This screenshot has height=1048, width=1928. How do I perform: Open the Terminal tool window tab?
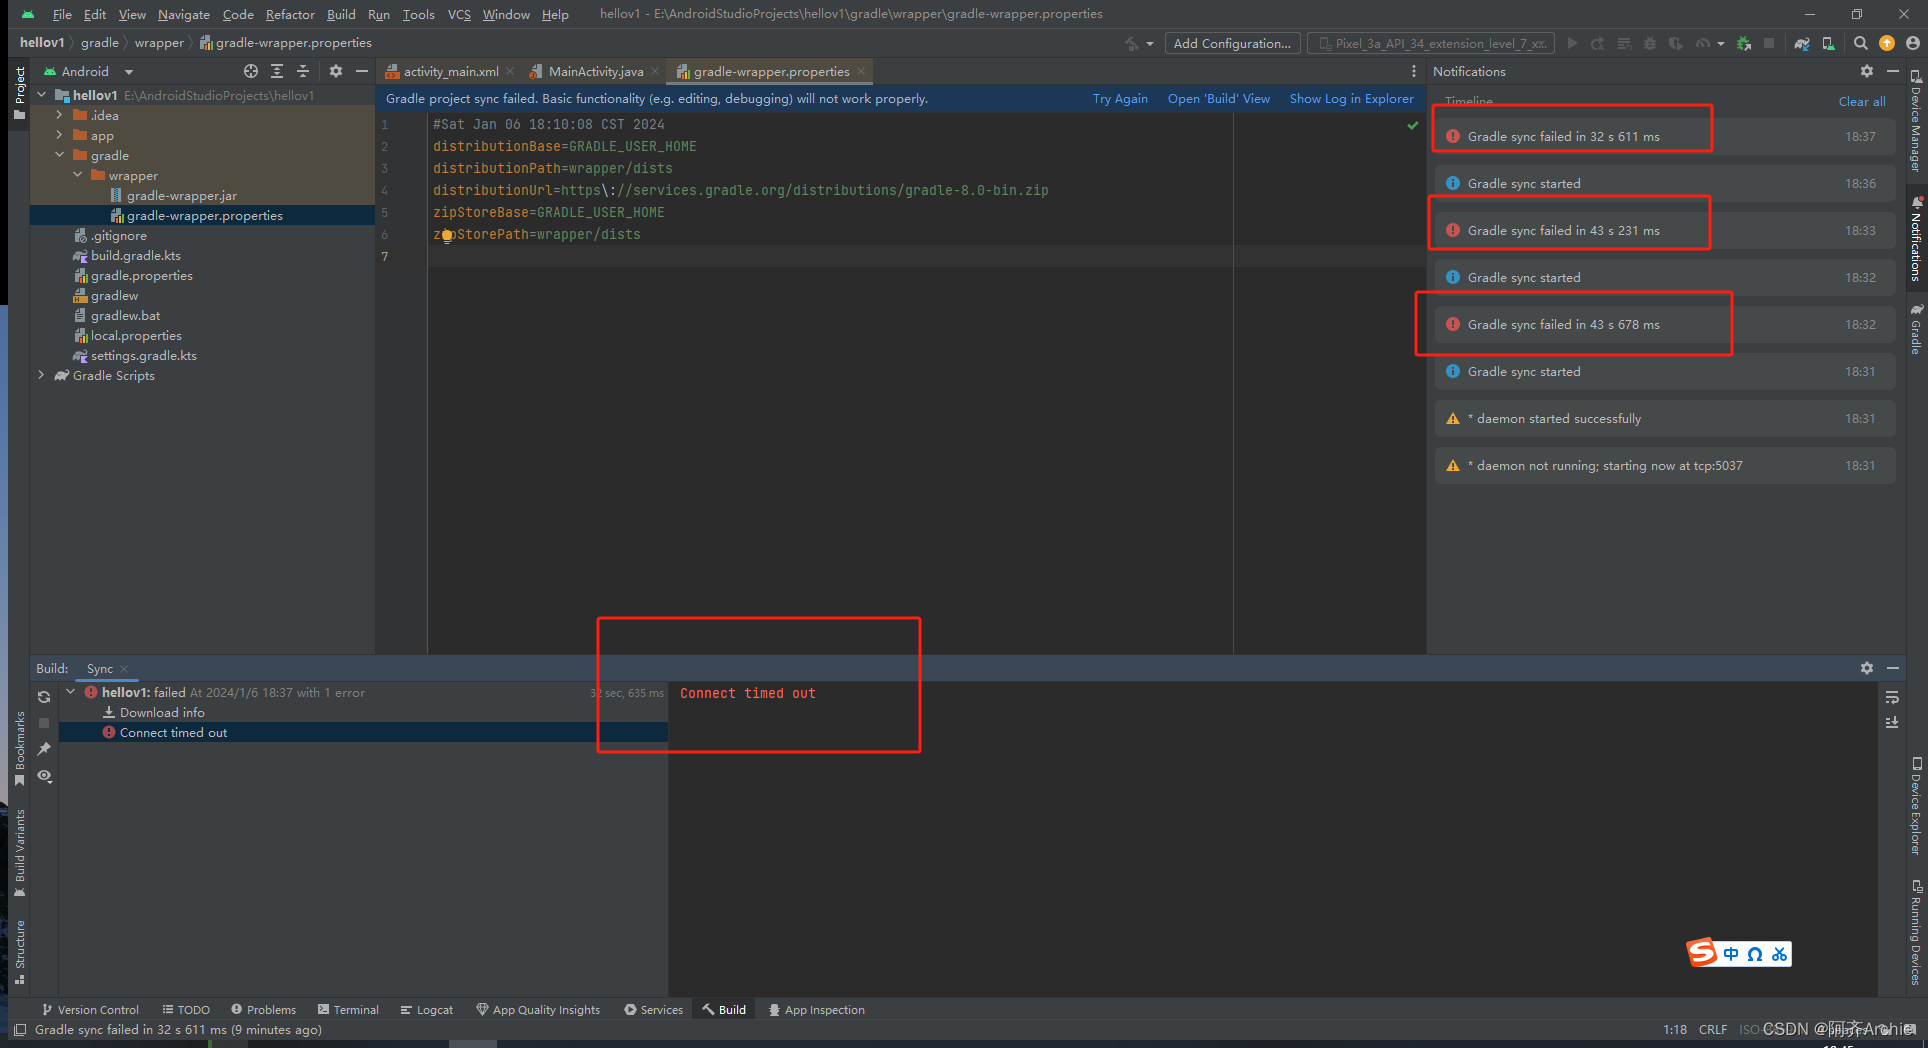[x=348, y=1010]
